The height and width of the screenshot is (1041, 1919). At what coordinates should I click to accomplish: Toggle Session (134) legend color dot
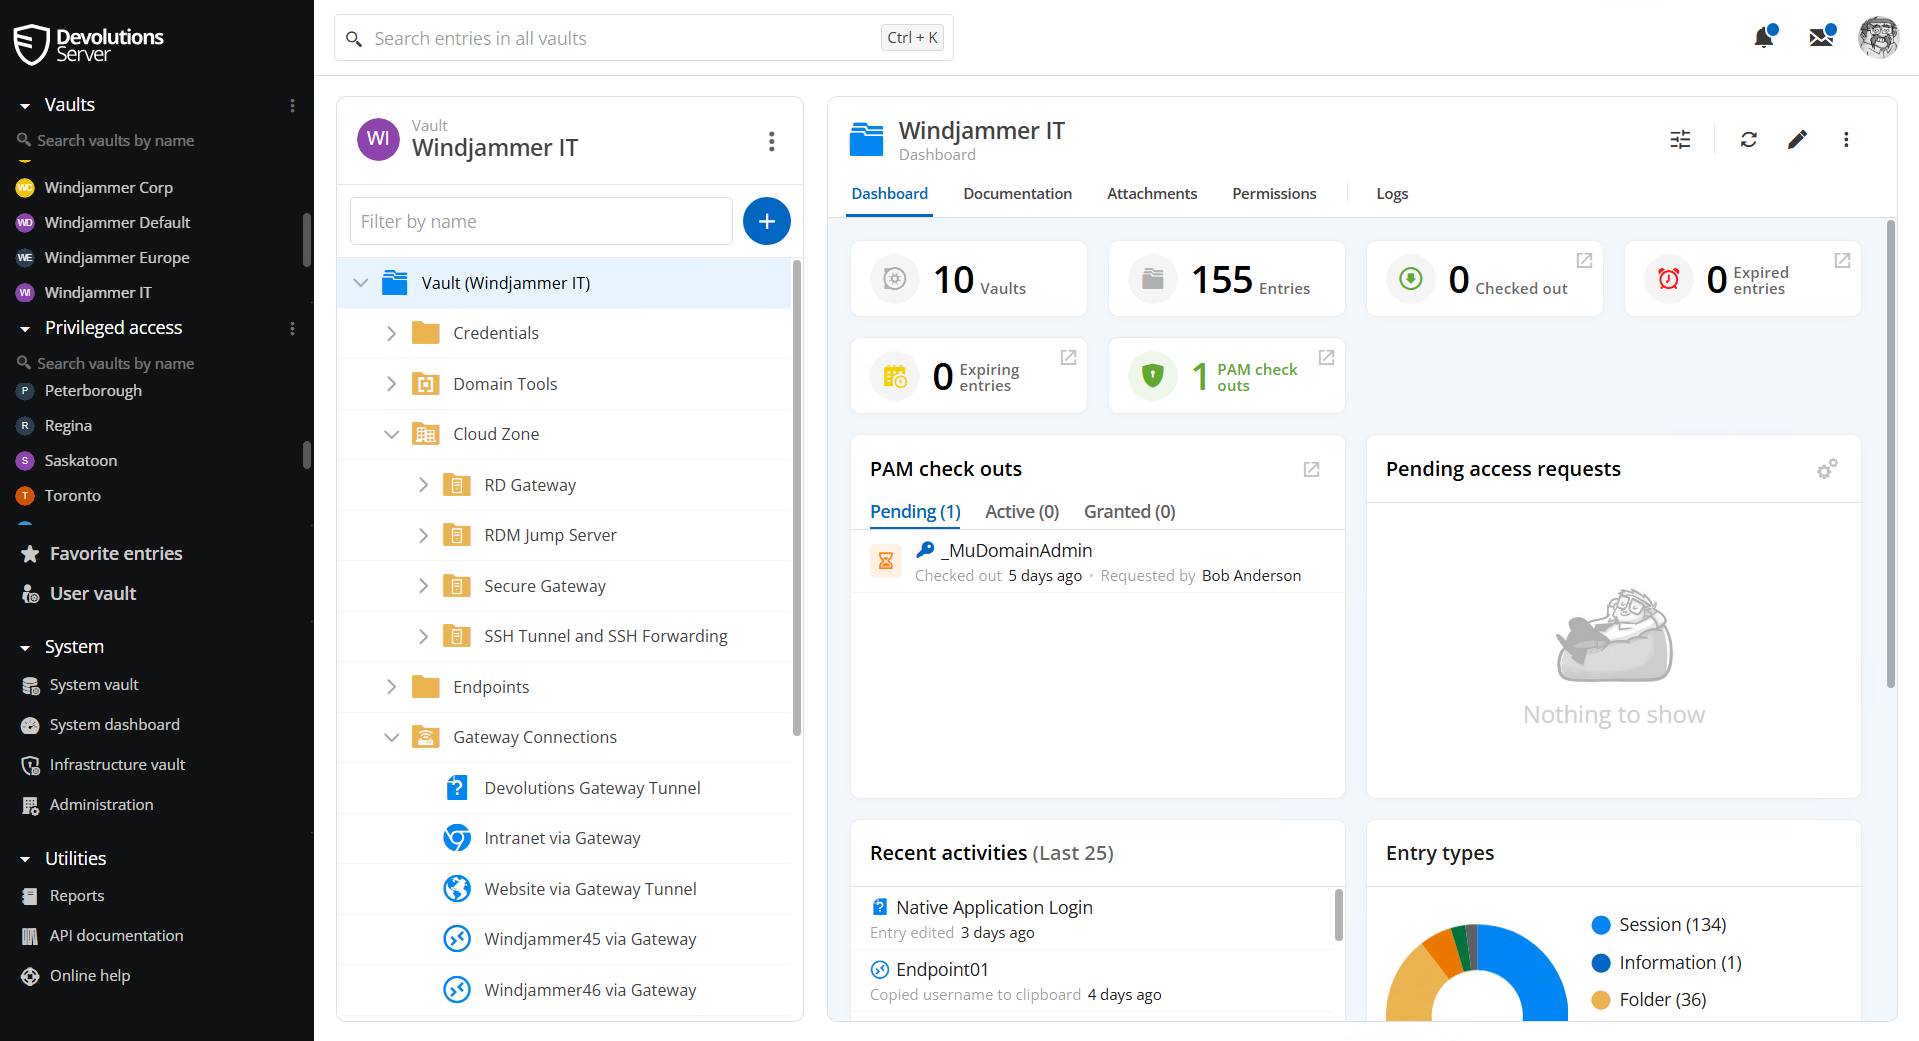click(1601, 925)
